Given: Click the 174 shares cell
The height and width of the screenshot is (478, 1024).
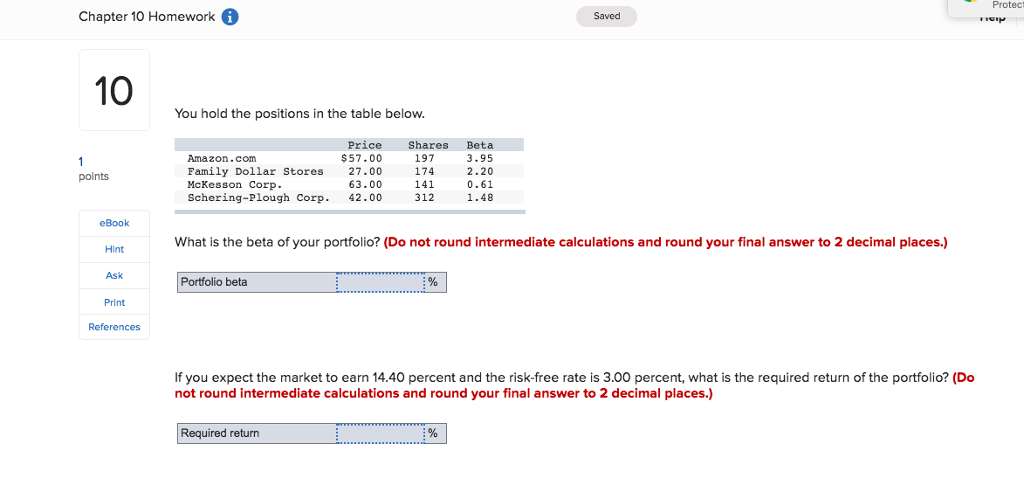Looking at the screenshot, I should (424, 171).
